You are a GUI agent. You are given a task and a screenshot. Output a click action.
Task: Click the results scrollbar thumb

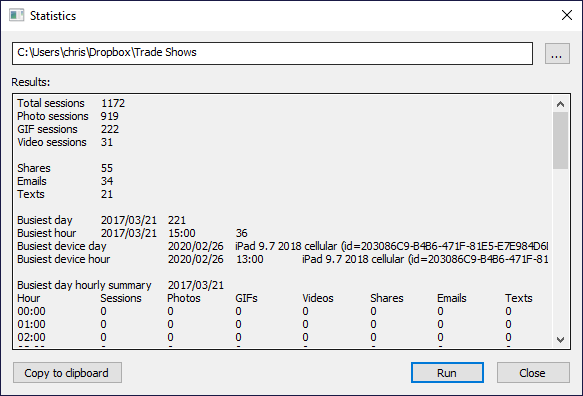[560, 141]
